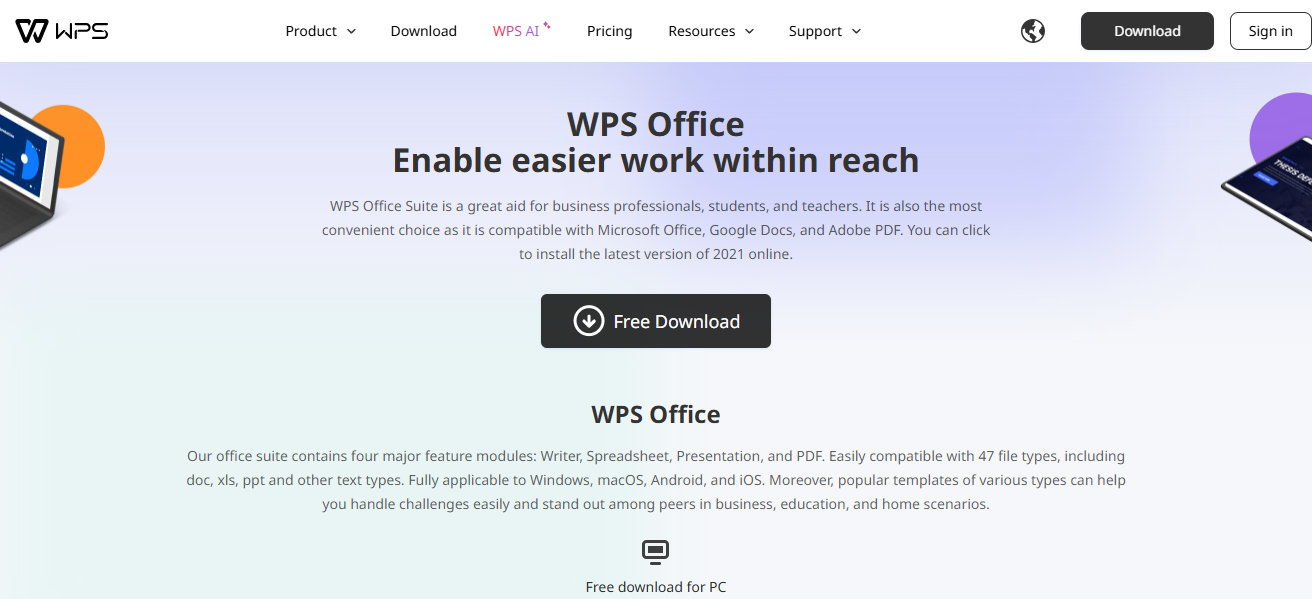Click the text "to install the latest version of 2021 online."
1312x599 pixels.
pos(656,254)
